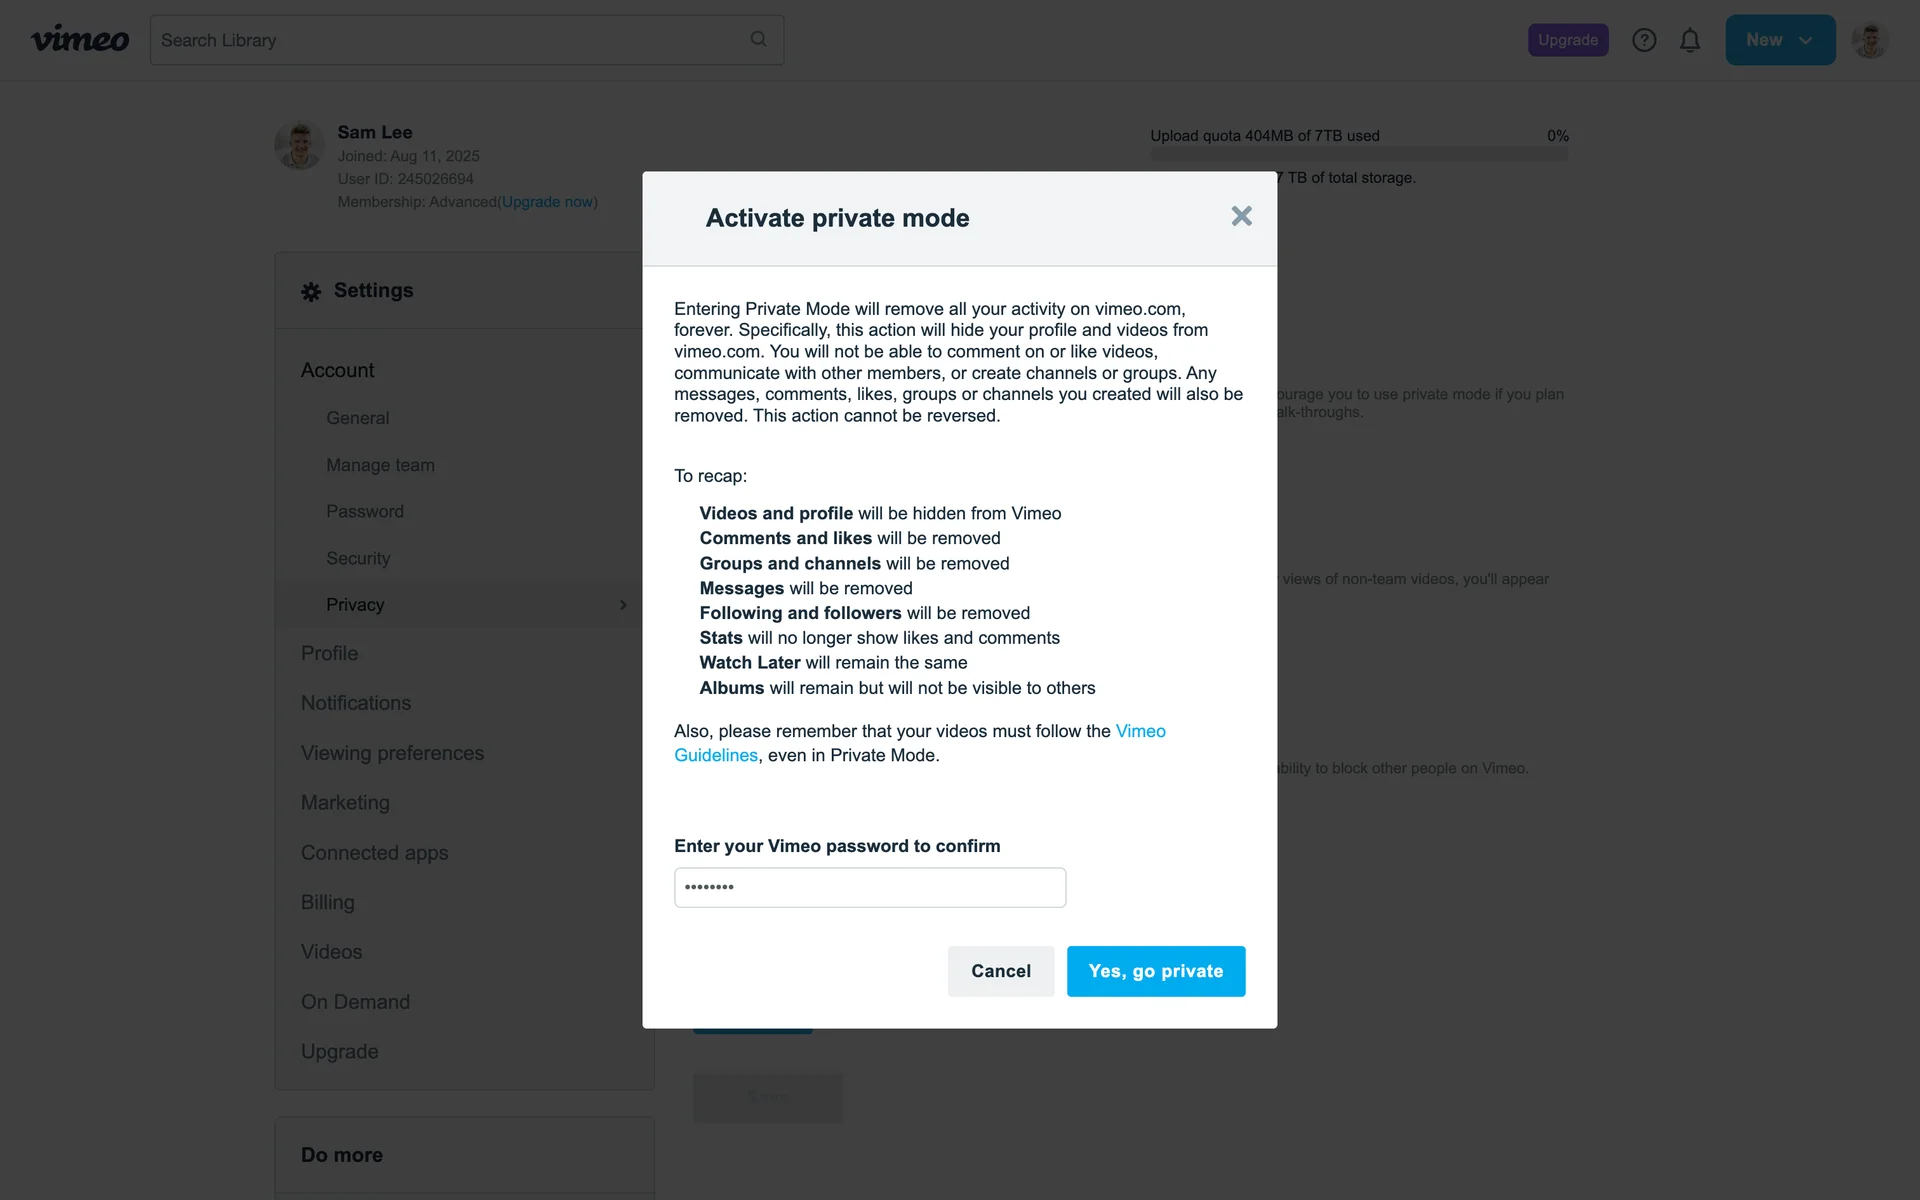Select Connected apps in sidebar
The height and width of the screenshot is (1200, 1920).
[374, 853]
